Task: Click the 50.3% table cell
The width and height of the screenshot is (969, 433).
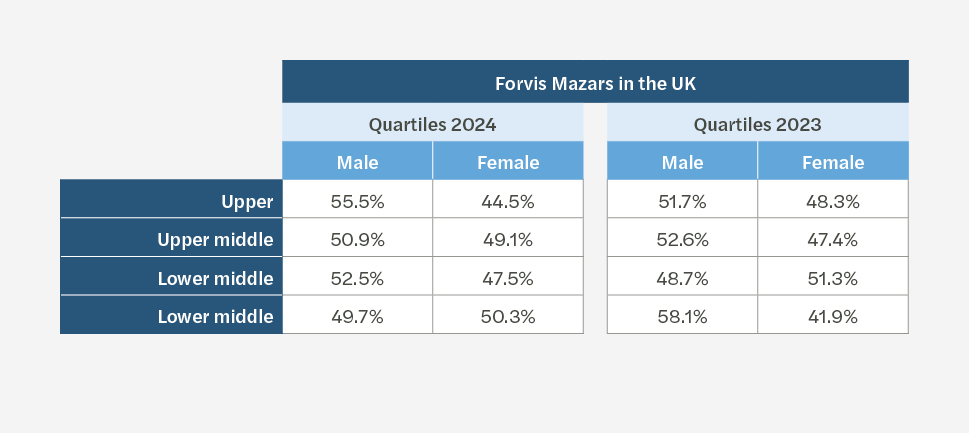Action: click(508, 317)
